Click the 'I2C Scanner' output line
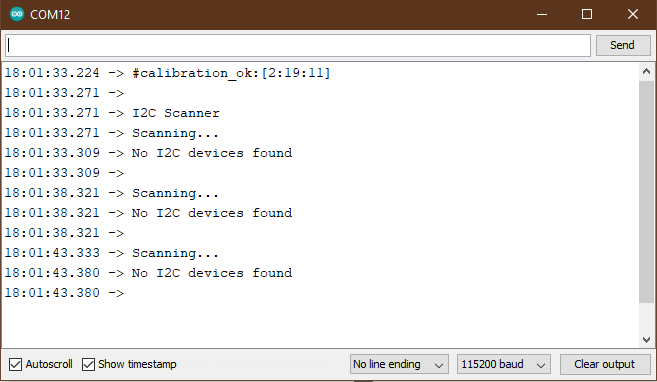 176,113
